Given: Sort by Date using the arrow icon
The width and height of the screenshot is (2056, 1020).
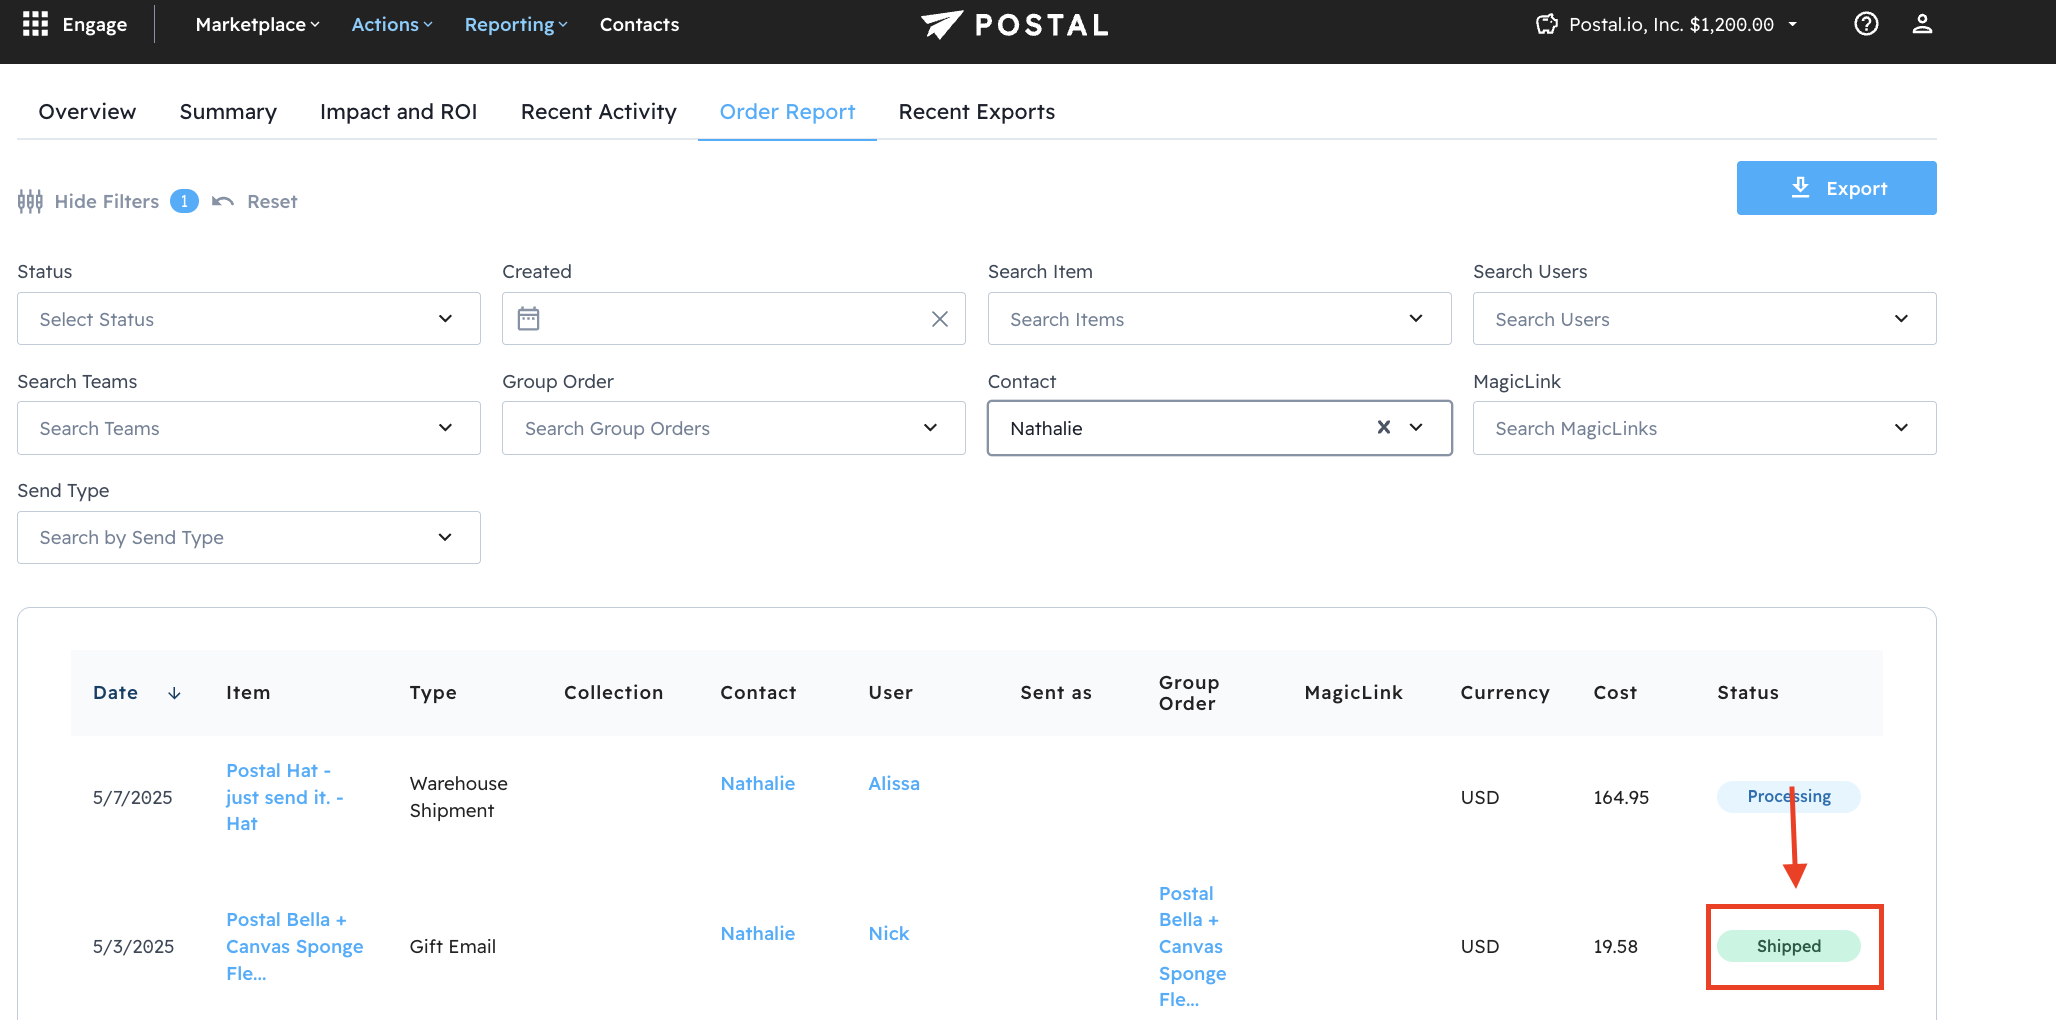Looking at the screenshot, I should pos(174,693).
